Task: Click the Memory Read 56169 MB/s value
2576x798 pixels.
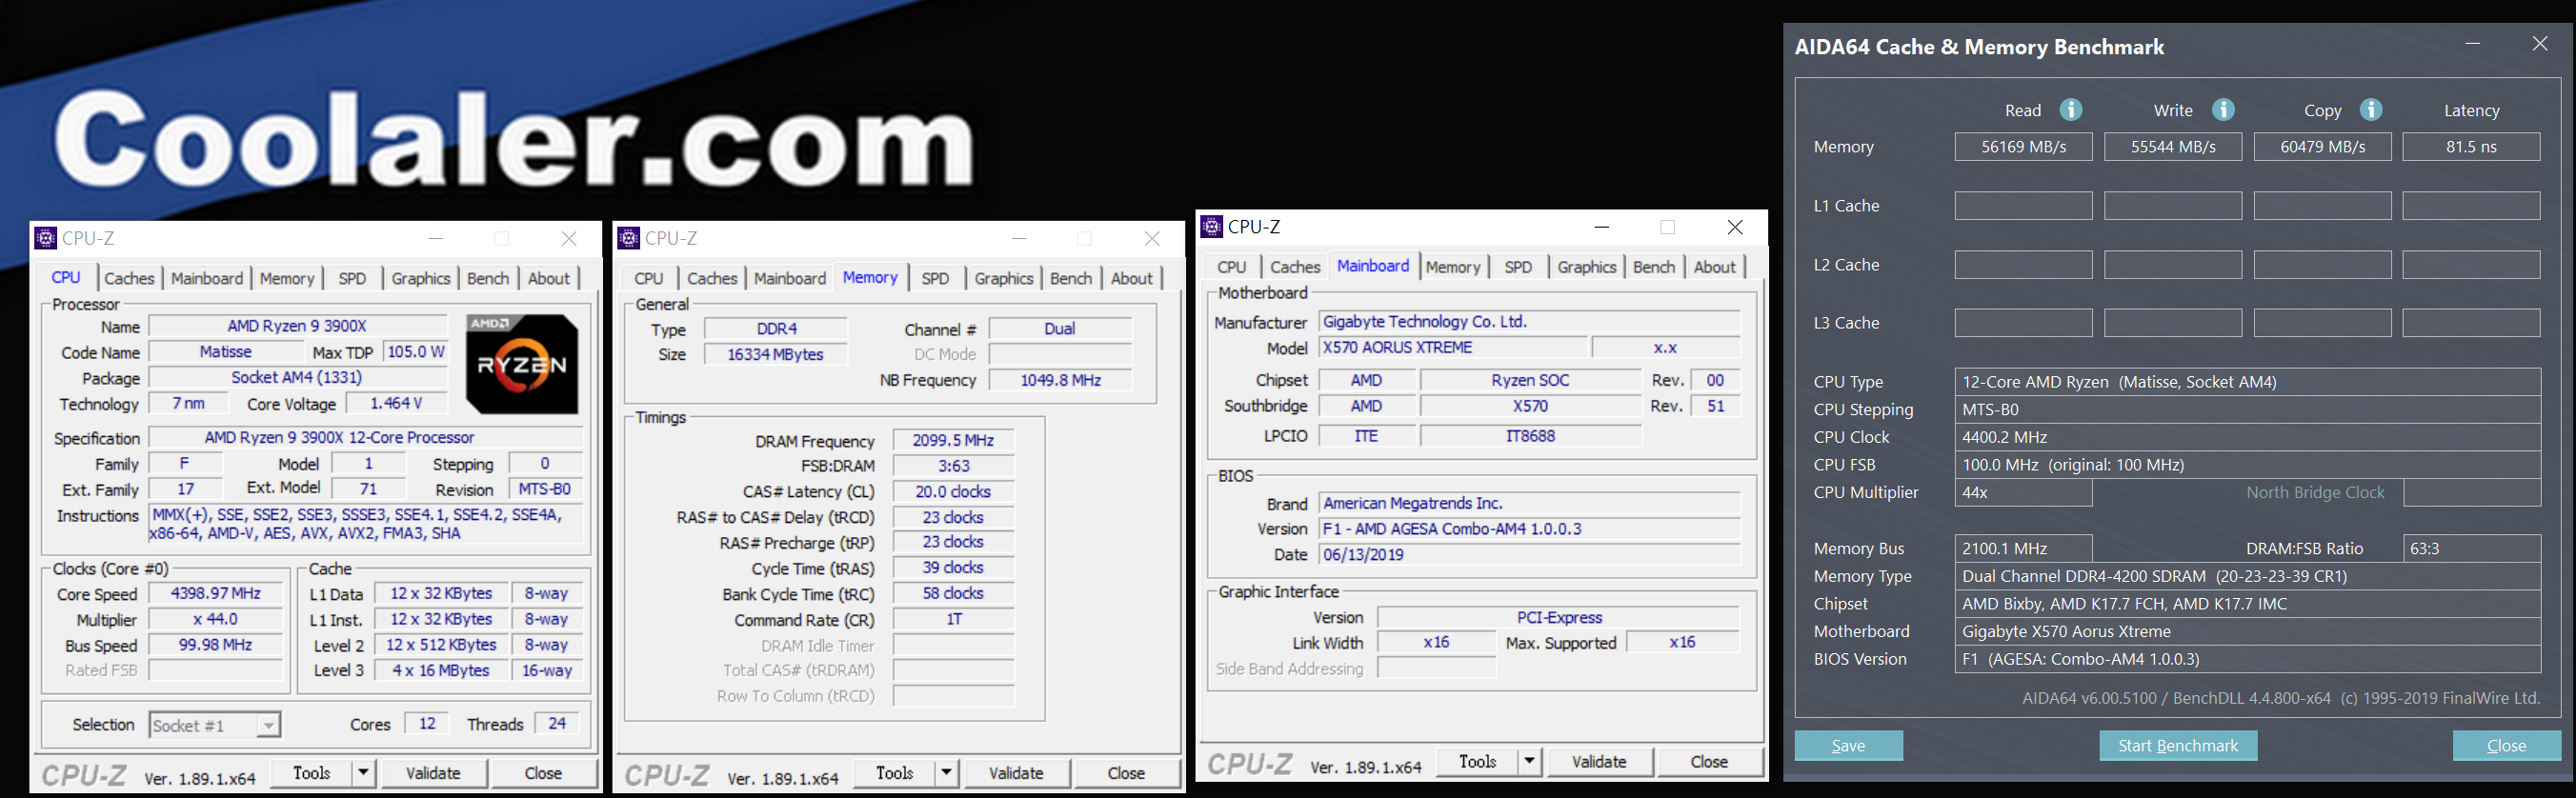Action: pyautogui.click(x=2023, y=147)
